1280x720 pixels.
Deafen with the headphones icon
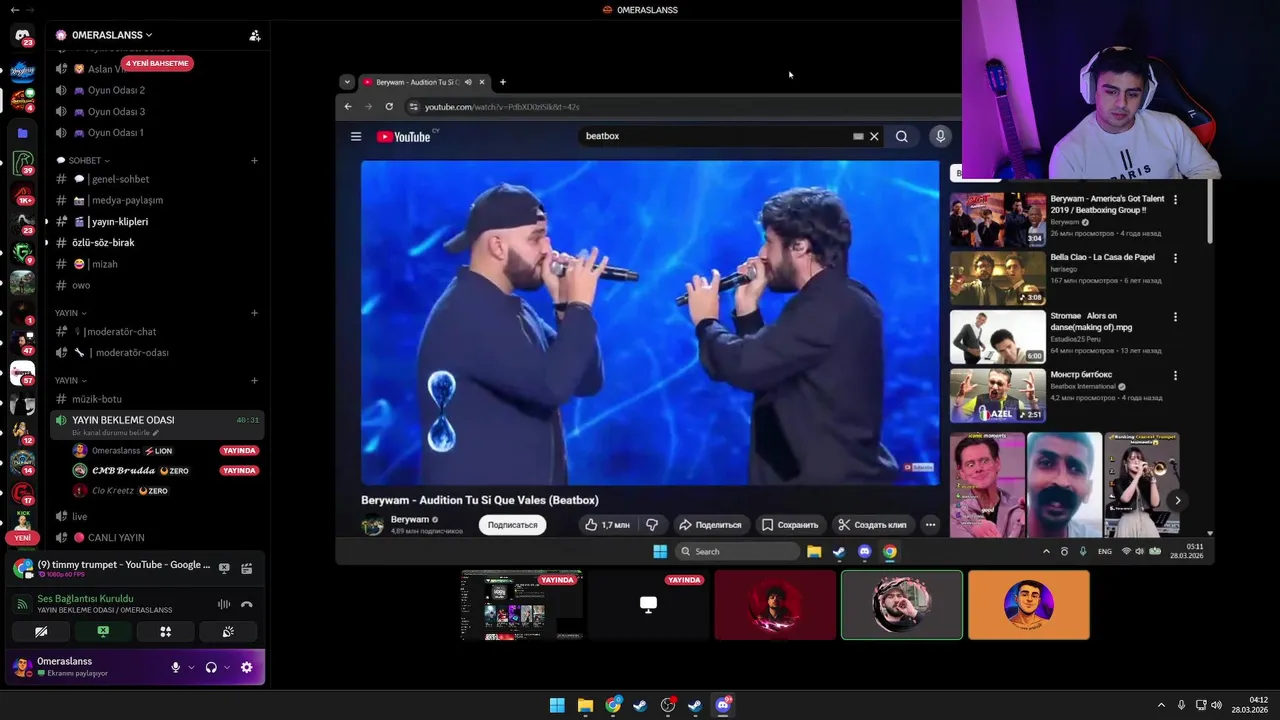click(211, 667)
